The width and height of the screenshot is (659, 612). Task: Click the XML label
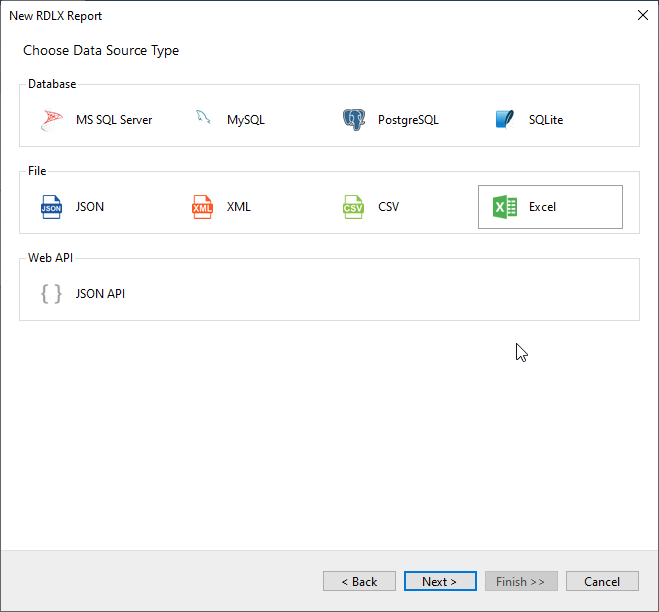tap(239, 207)
